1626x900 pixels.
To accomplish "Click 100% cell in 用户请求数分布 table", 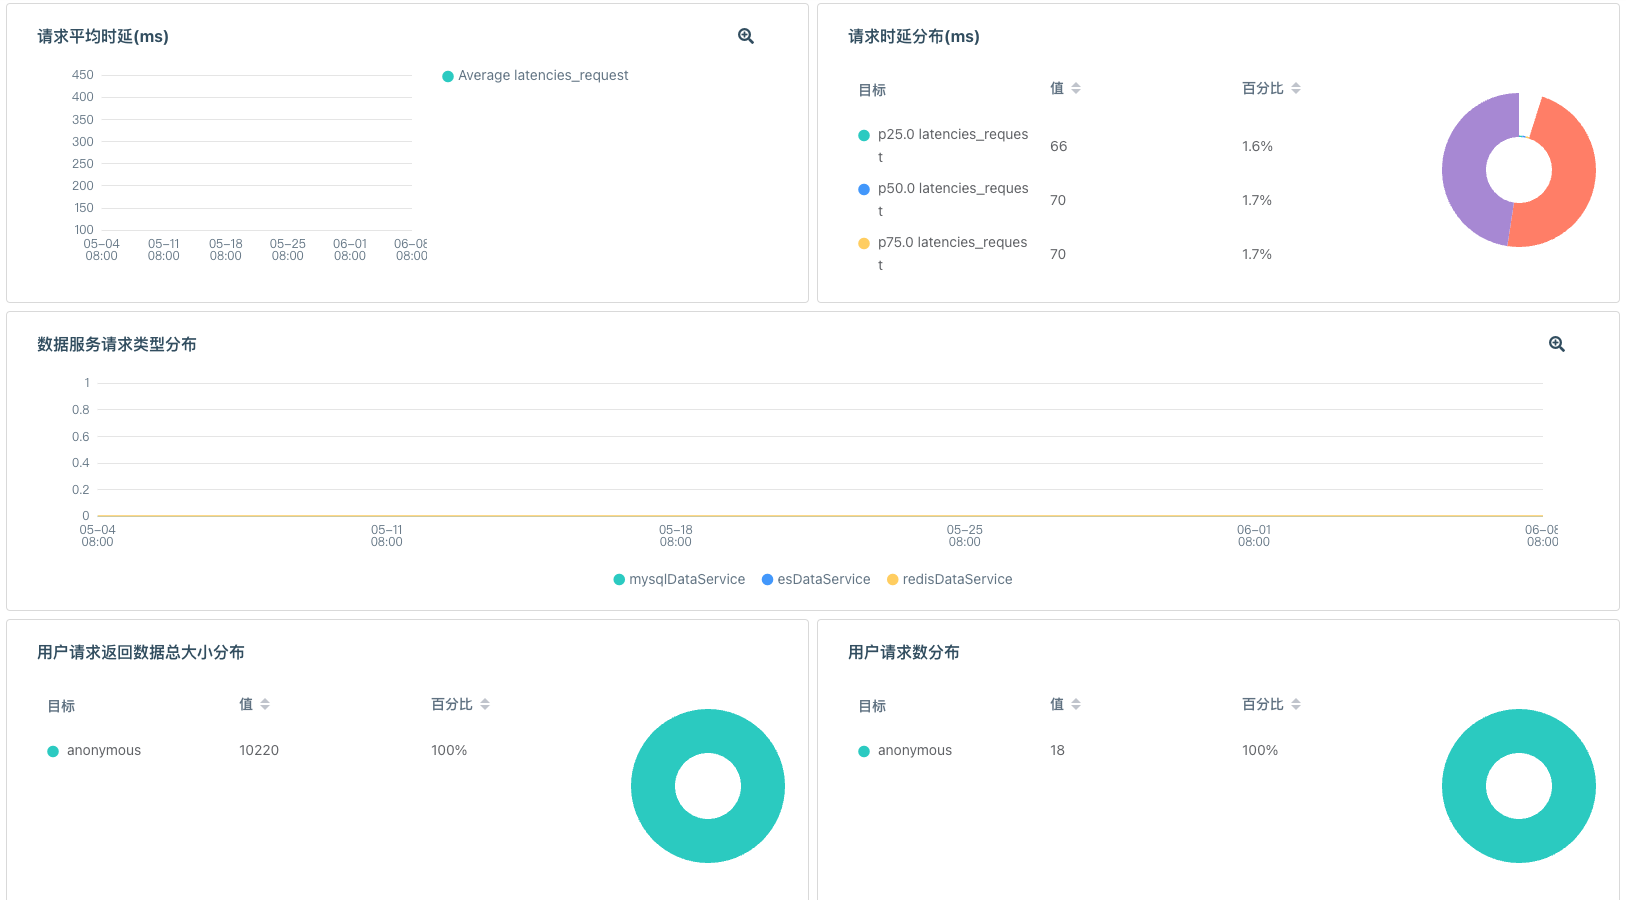I will pyautogui.click(x=1260, y=751).
